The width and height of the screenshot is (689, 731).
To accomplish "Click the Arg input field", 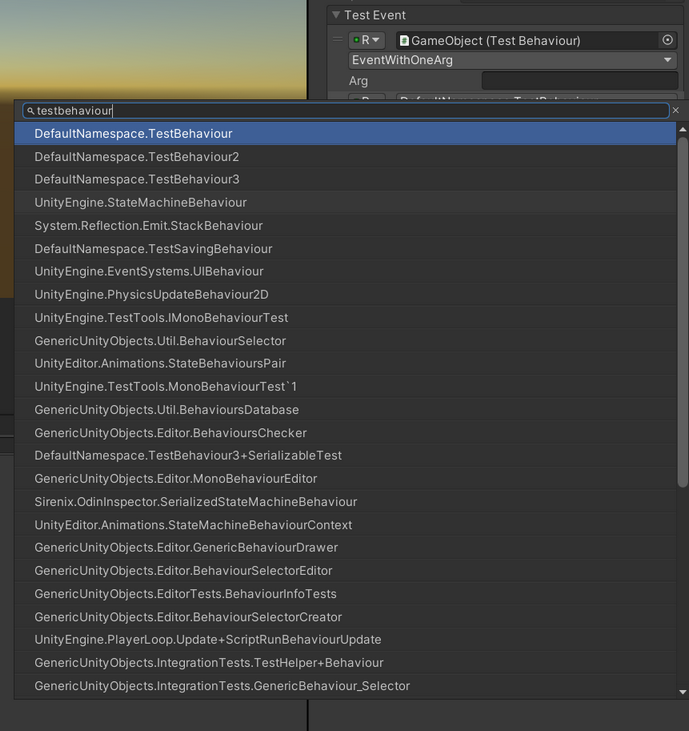I will [x=579, y=81].
